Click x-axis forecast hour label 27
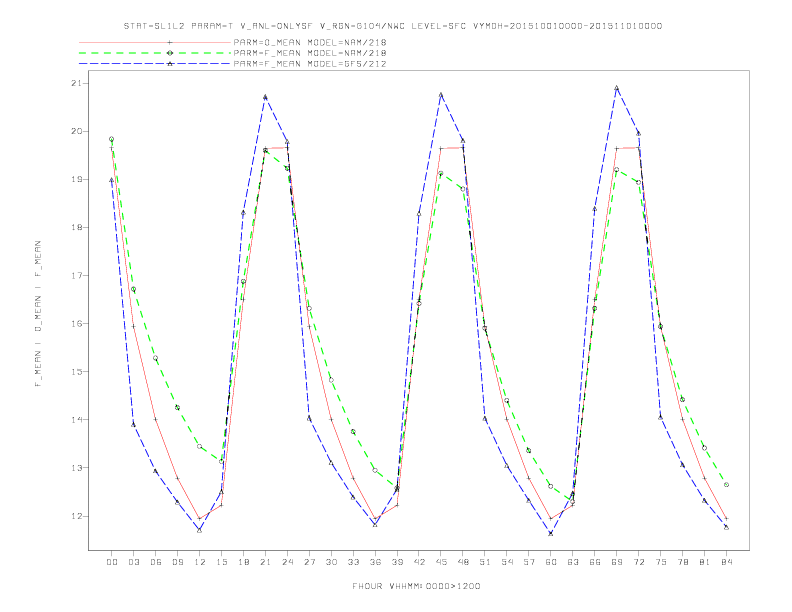The height and width of the screenshot is (612, 792). (x=310, y=562)
